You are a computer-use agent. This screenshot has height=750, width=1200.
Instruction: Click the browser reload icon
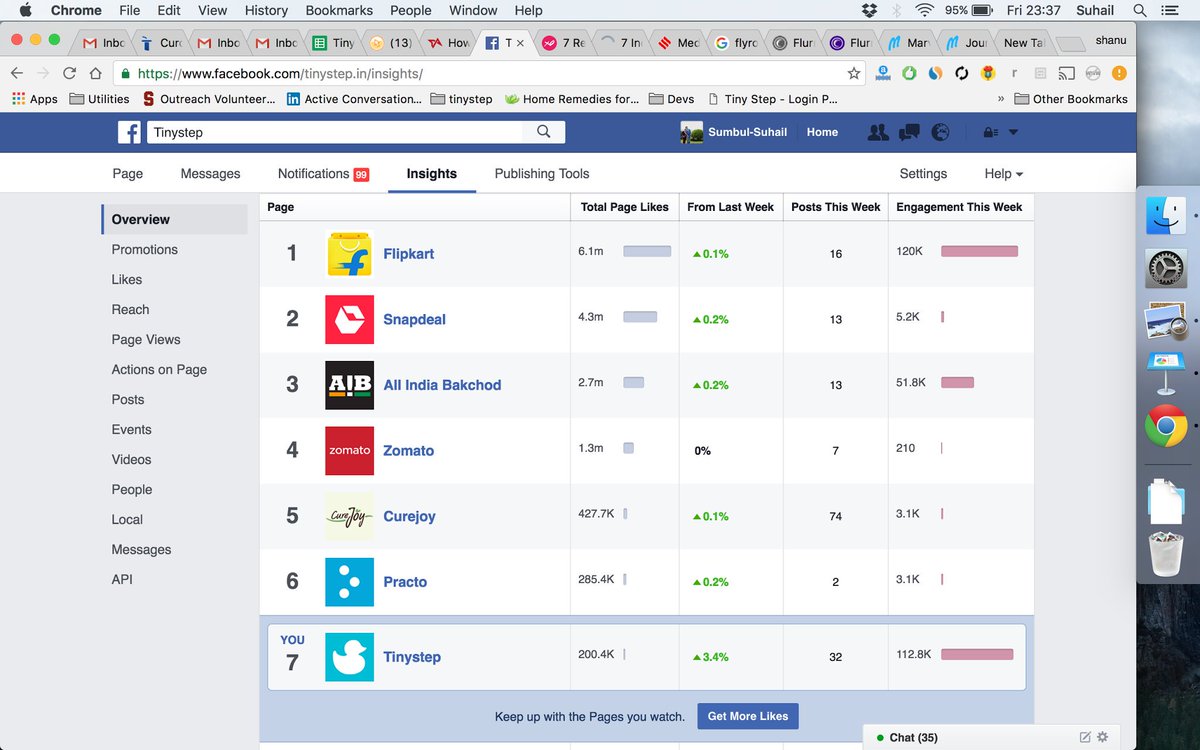click(68, 73)
